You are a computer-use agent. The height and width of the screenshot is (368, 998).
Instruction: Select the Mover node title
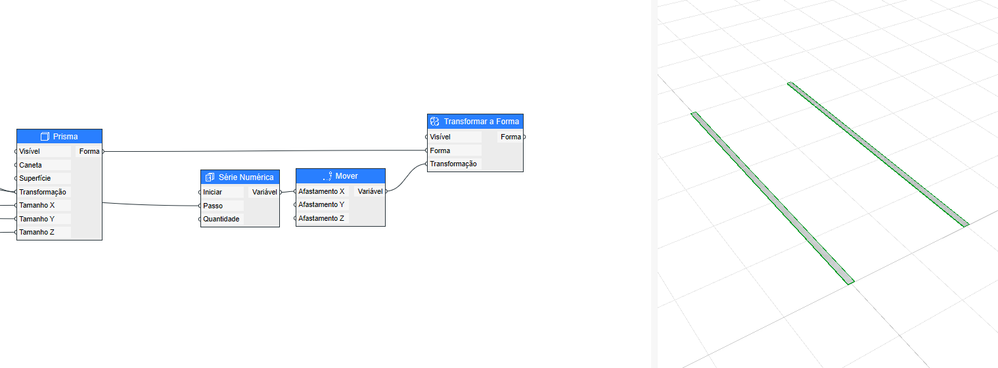pyautogui.click(x=347, y=176)
